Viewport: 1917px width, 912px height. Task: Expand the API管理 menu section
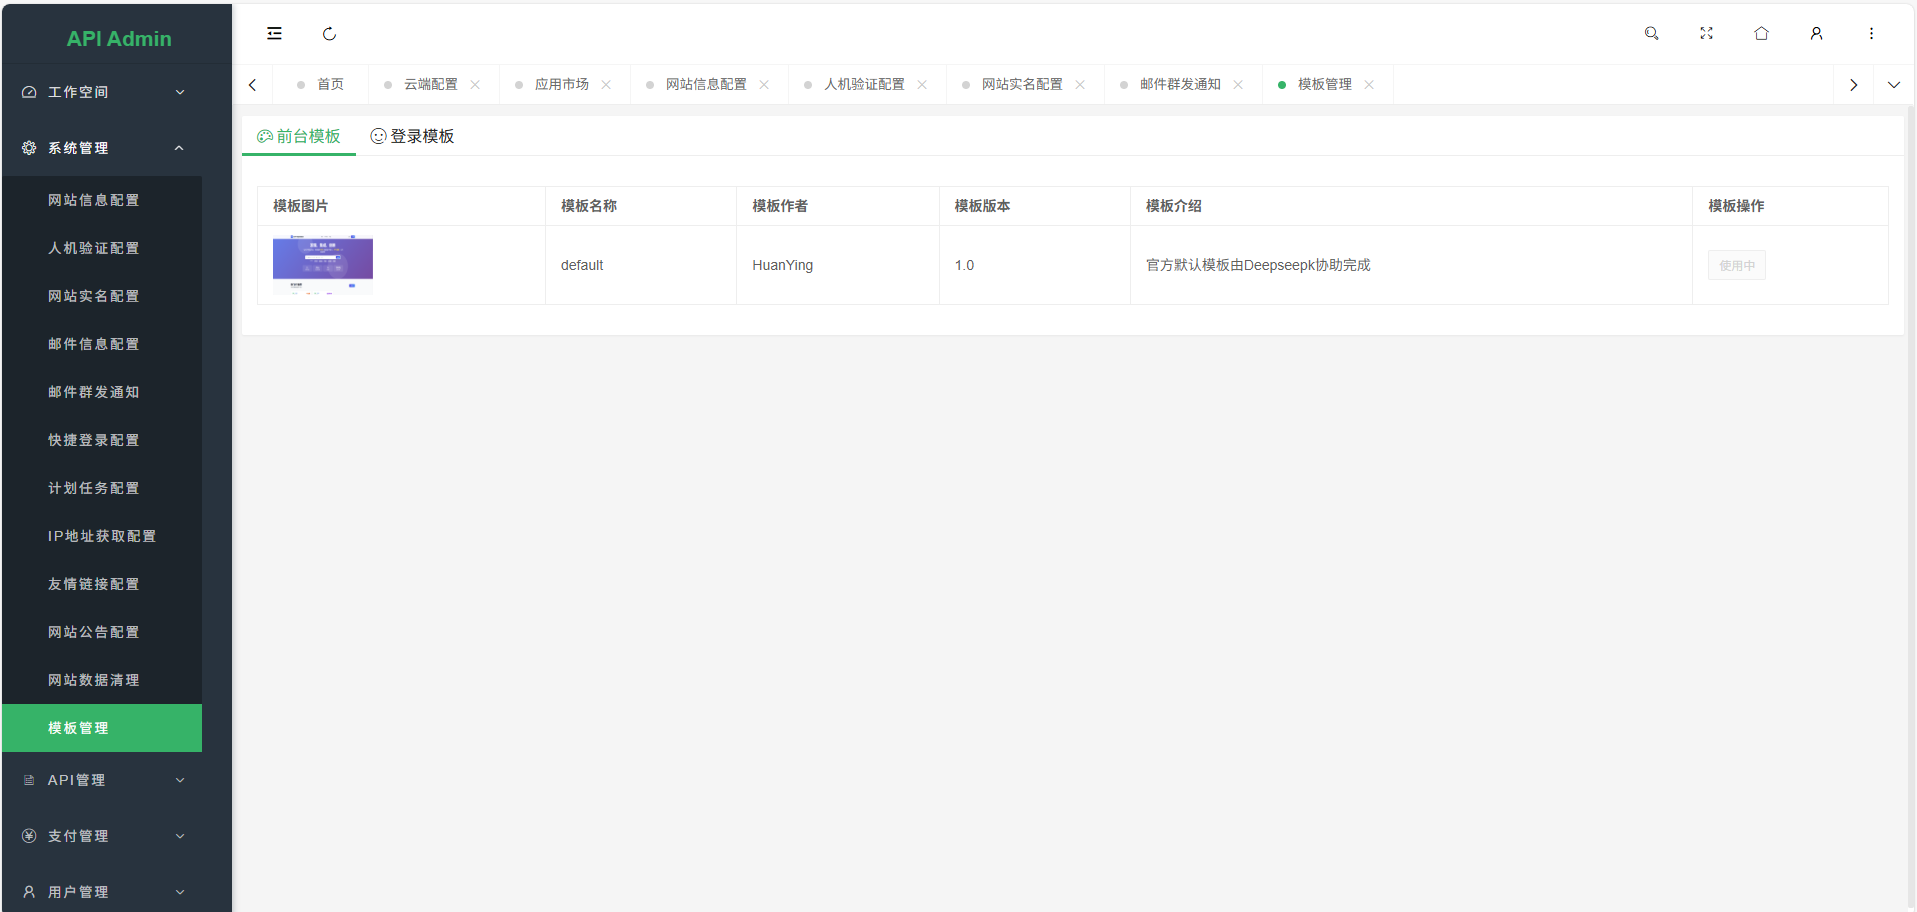coord(101,780)
